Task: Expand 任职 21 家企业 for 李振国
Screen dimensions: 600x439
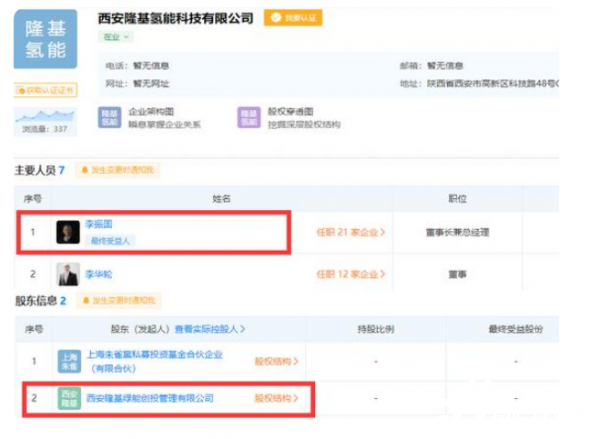Action: pos(351,232)
